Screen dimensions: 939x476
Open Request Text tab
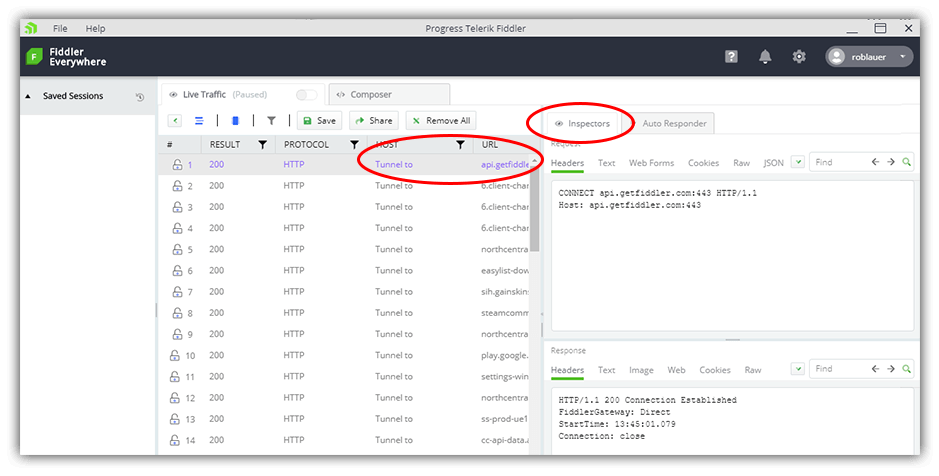(x=606, y=163)
